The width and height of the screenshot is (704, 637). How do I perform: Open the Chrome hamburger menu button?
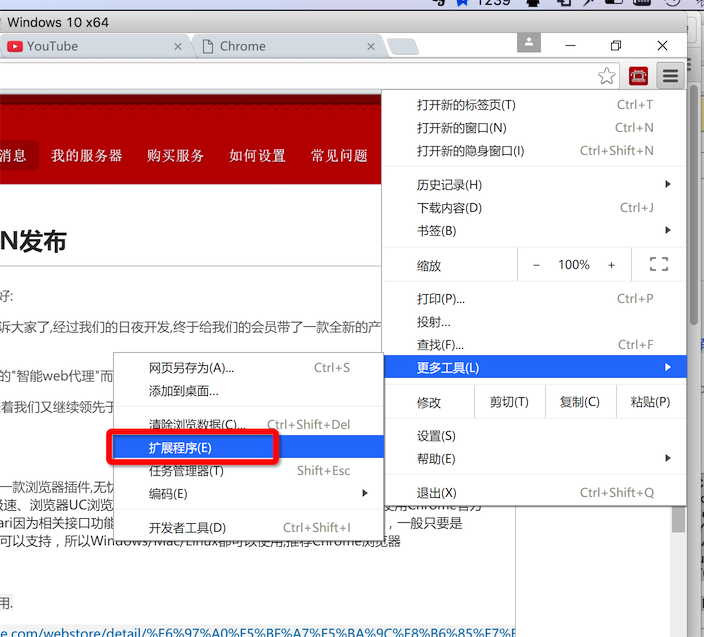pyautogui.click(x=670, y=76)
